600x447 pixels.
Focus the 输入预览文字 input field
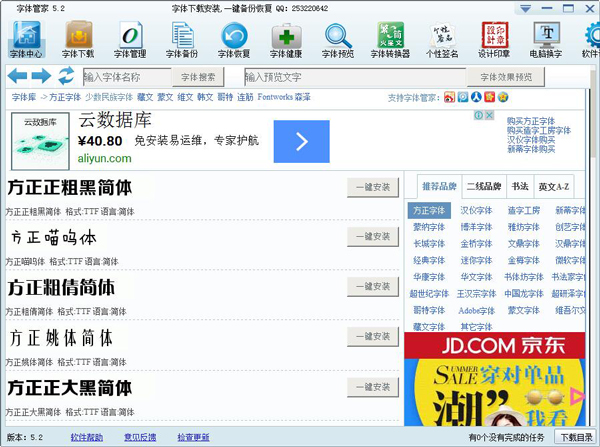[x=355, y=77]
